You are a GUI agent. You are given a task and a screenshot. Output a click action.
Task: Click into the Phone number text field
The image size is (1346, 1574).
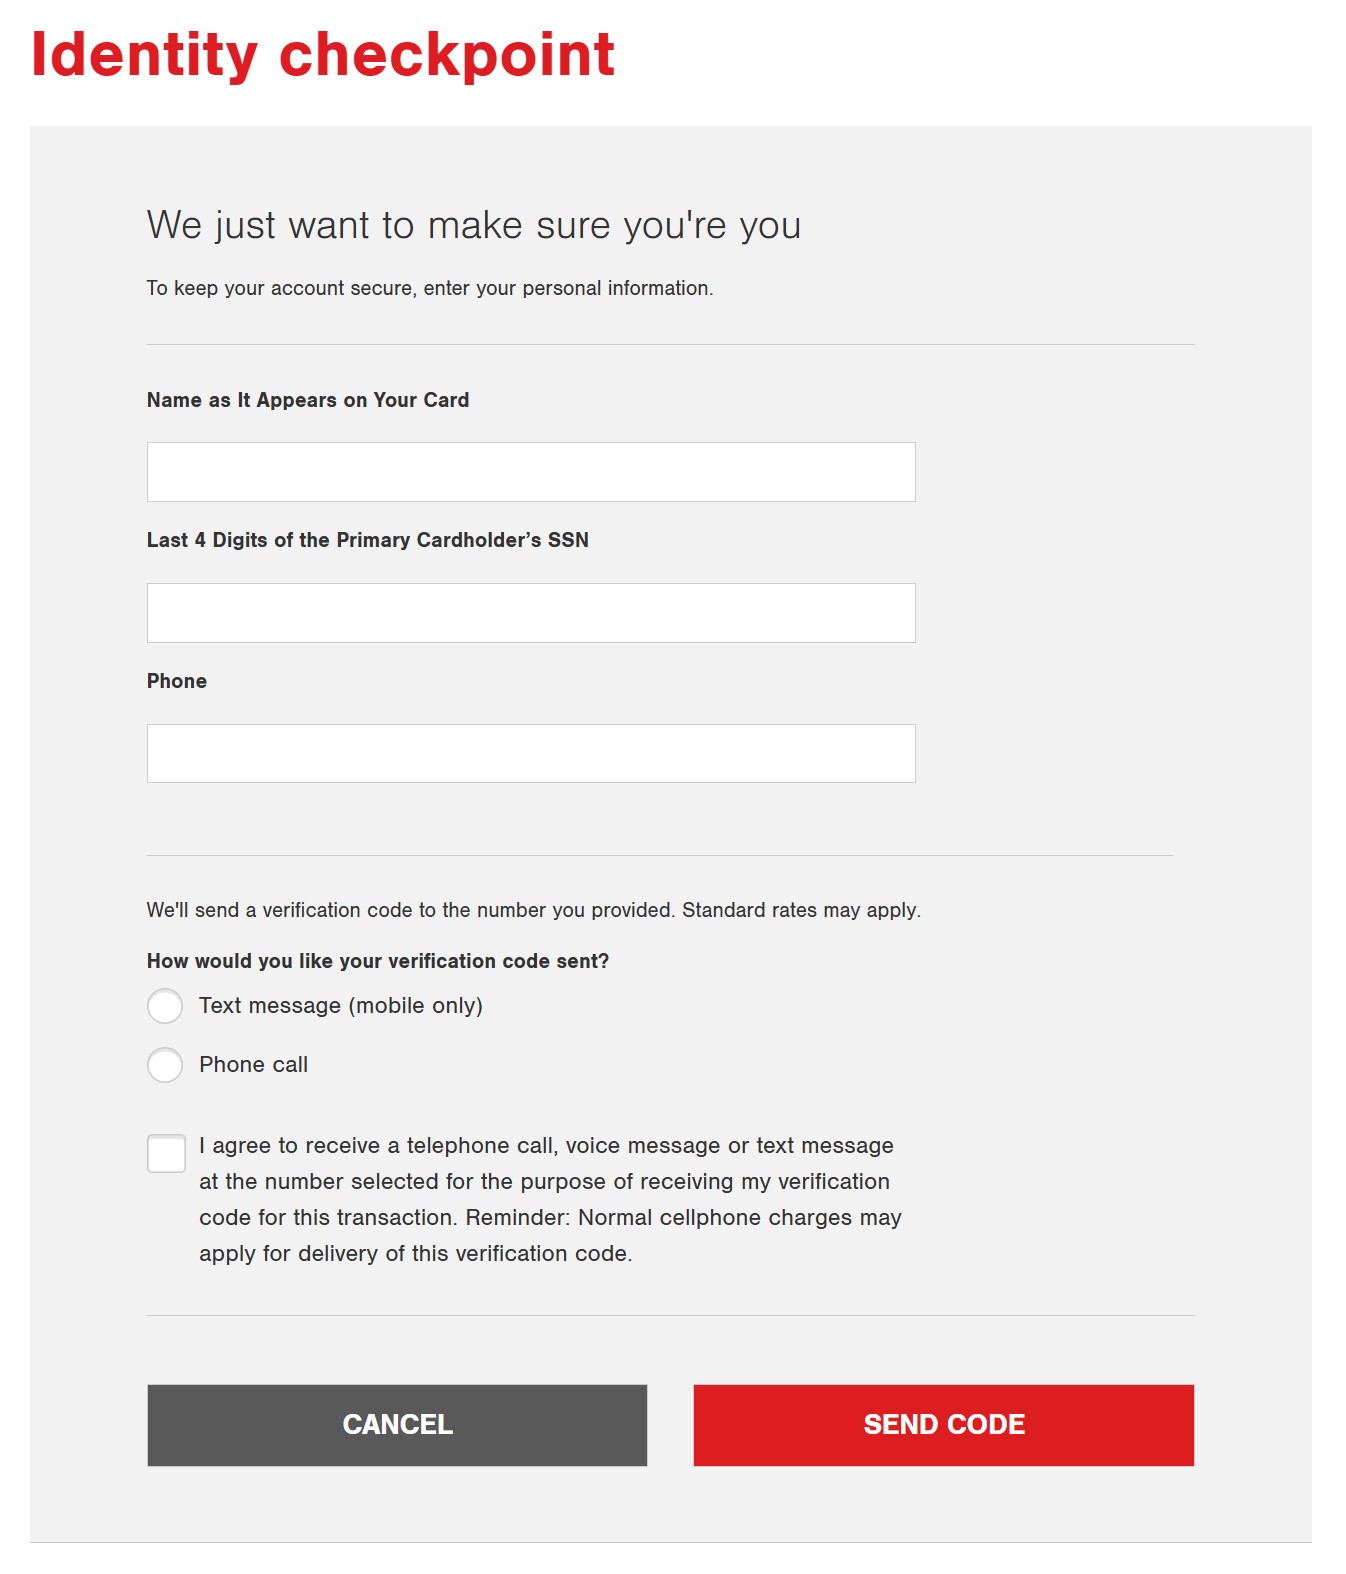(531, 753)
